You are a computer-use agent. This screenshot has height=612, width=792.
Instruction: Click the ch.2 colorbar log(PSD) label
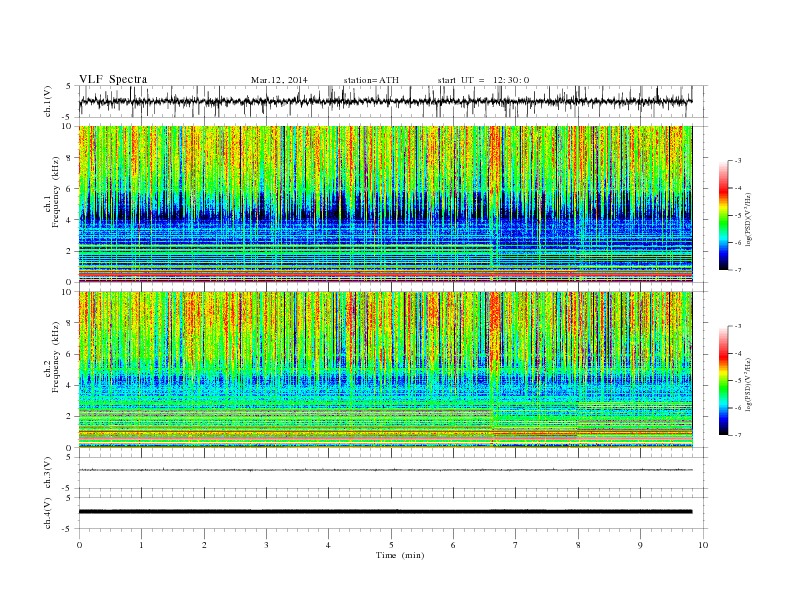click(750, 383)
